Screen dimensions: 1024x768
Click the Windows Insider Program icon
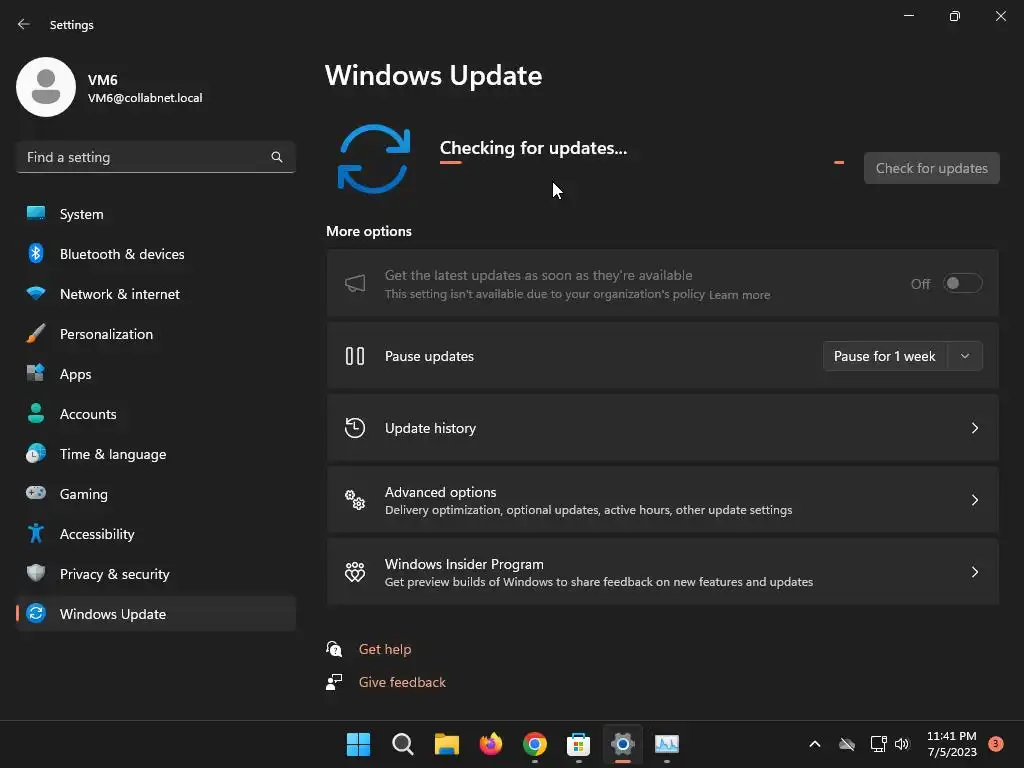355,572
